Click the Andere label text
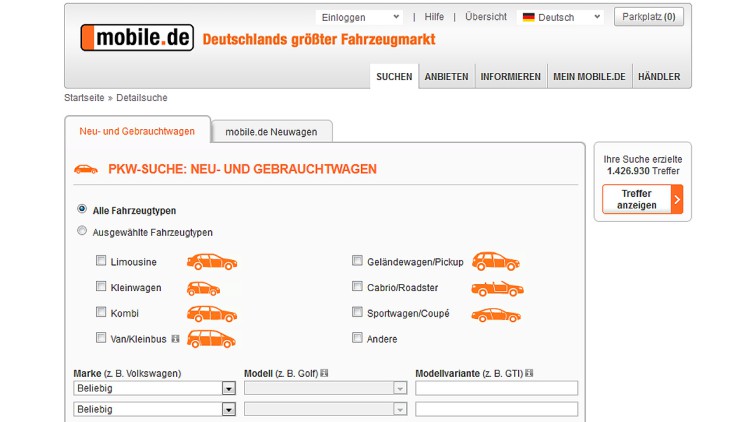 point(382,339)
